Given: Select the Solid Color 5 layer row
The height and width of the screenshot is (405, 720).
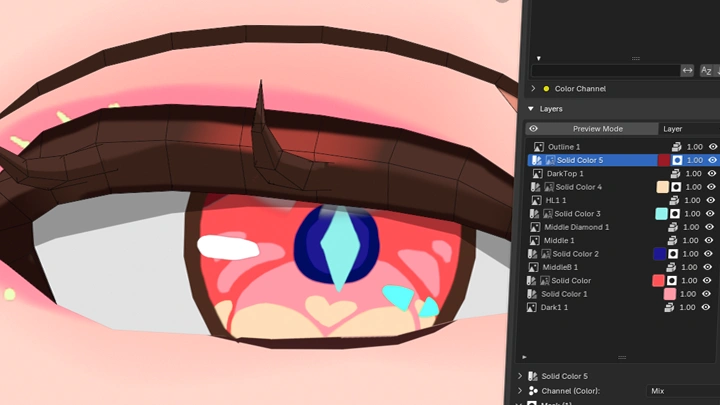Looking at the screenshot, I should point(622,160).
